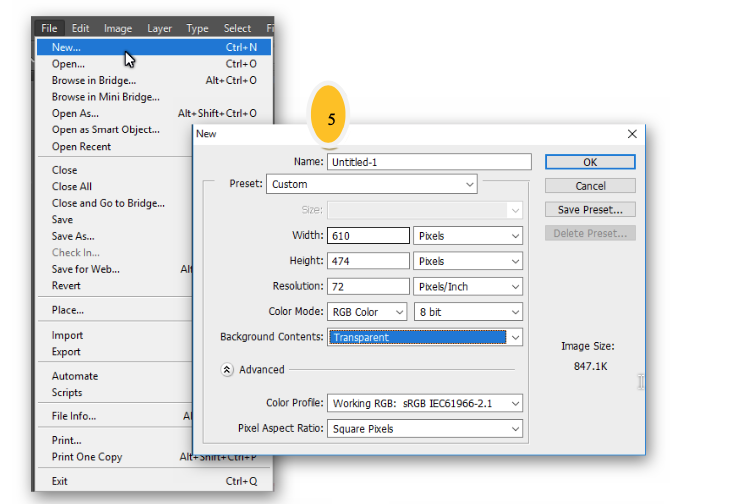The height and width of the screenshot is (504, 743).
Task: Open the Layer menu
Action: pyautogui.click(x=160, y=28)
